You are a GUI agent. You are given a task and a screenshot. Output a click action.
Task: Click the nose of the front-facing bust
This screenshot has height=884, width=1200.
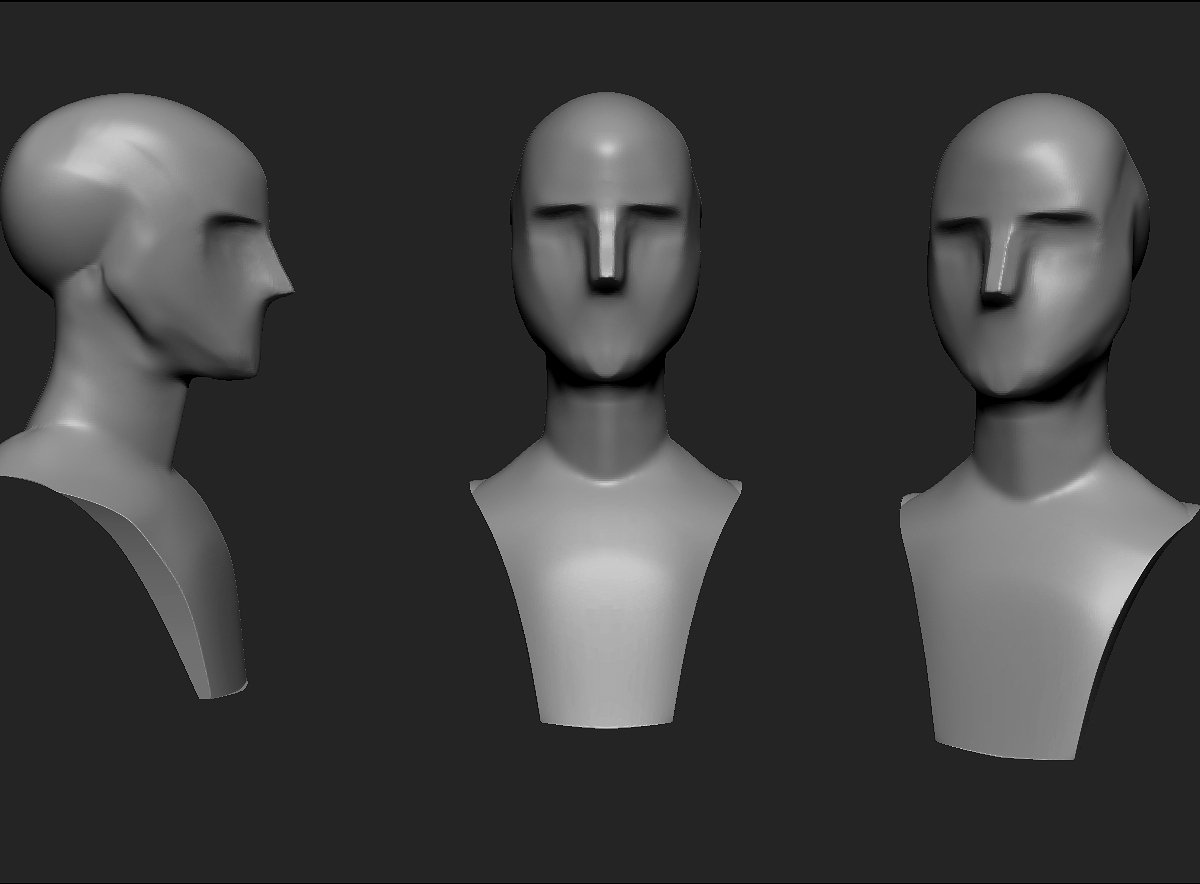pyautogui.click(x=605, y=253)
